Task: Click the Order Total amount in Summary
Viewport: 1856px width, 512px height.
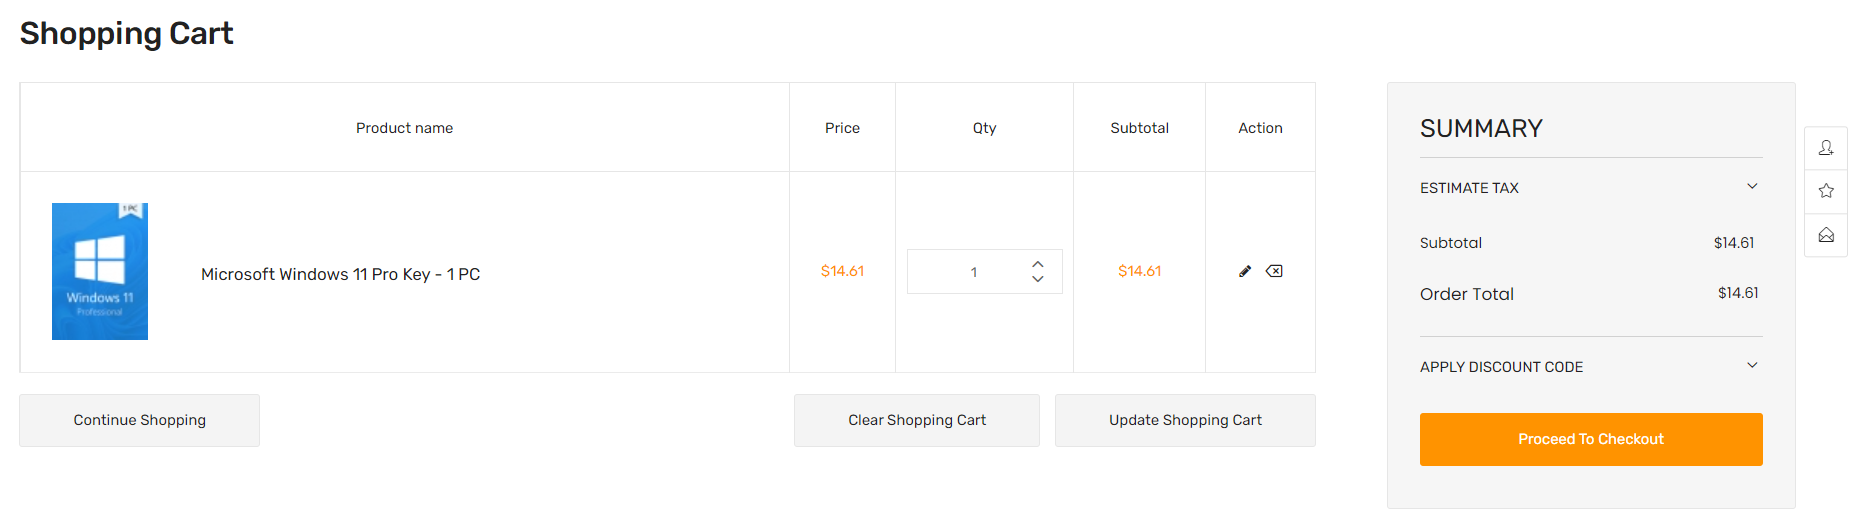Action: pyautogui.click(x=1737, y=293)
